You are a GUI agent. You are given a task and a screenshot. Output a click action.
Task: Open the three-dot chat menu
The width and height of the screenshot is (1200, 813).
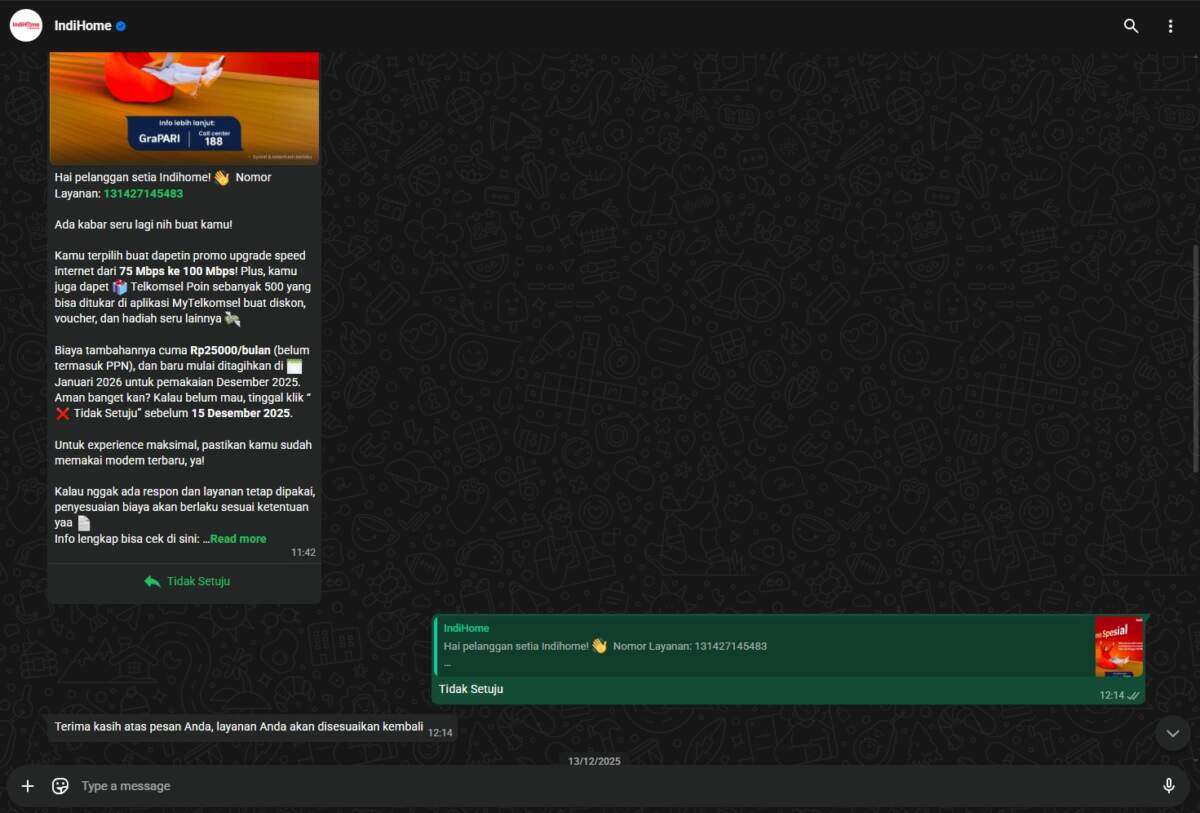coord(1170,26)
